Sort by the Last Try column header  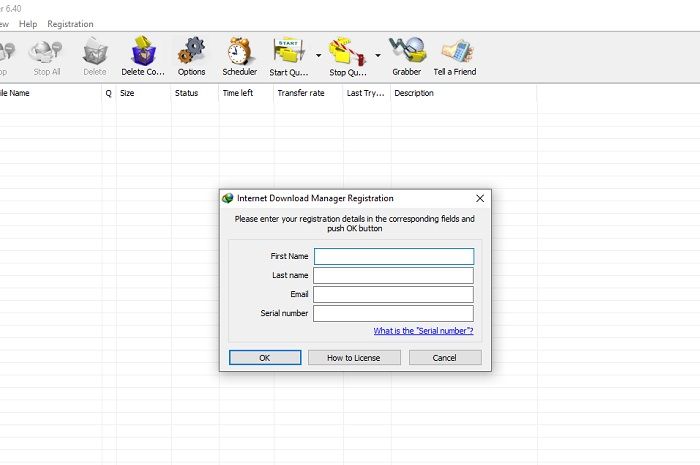pyautogui.click(x=367, y=93)
